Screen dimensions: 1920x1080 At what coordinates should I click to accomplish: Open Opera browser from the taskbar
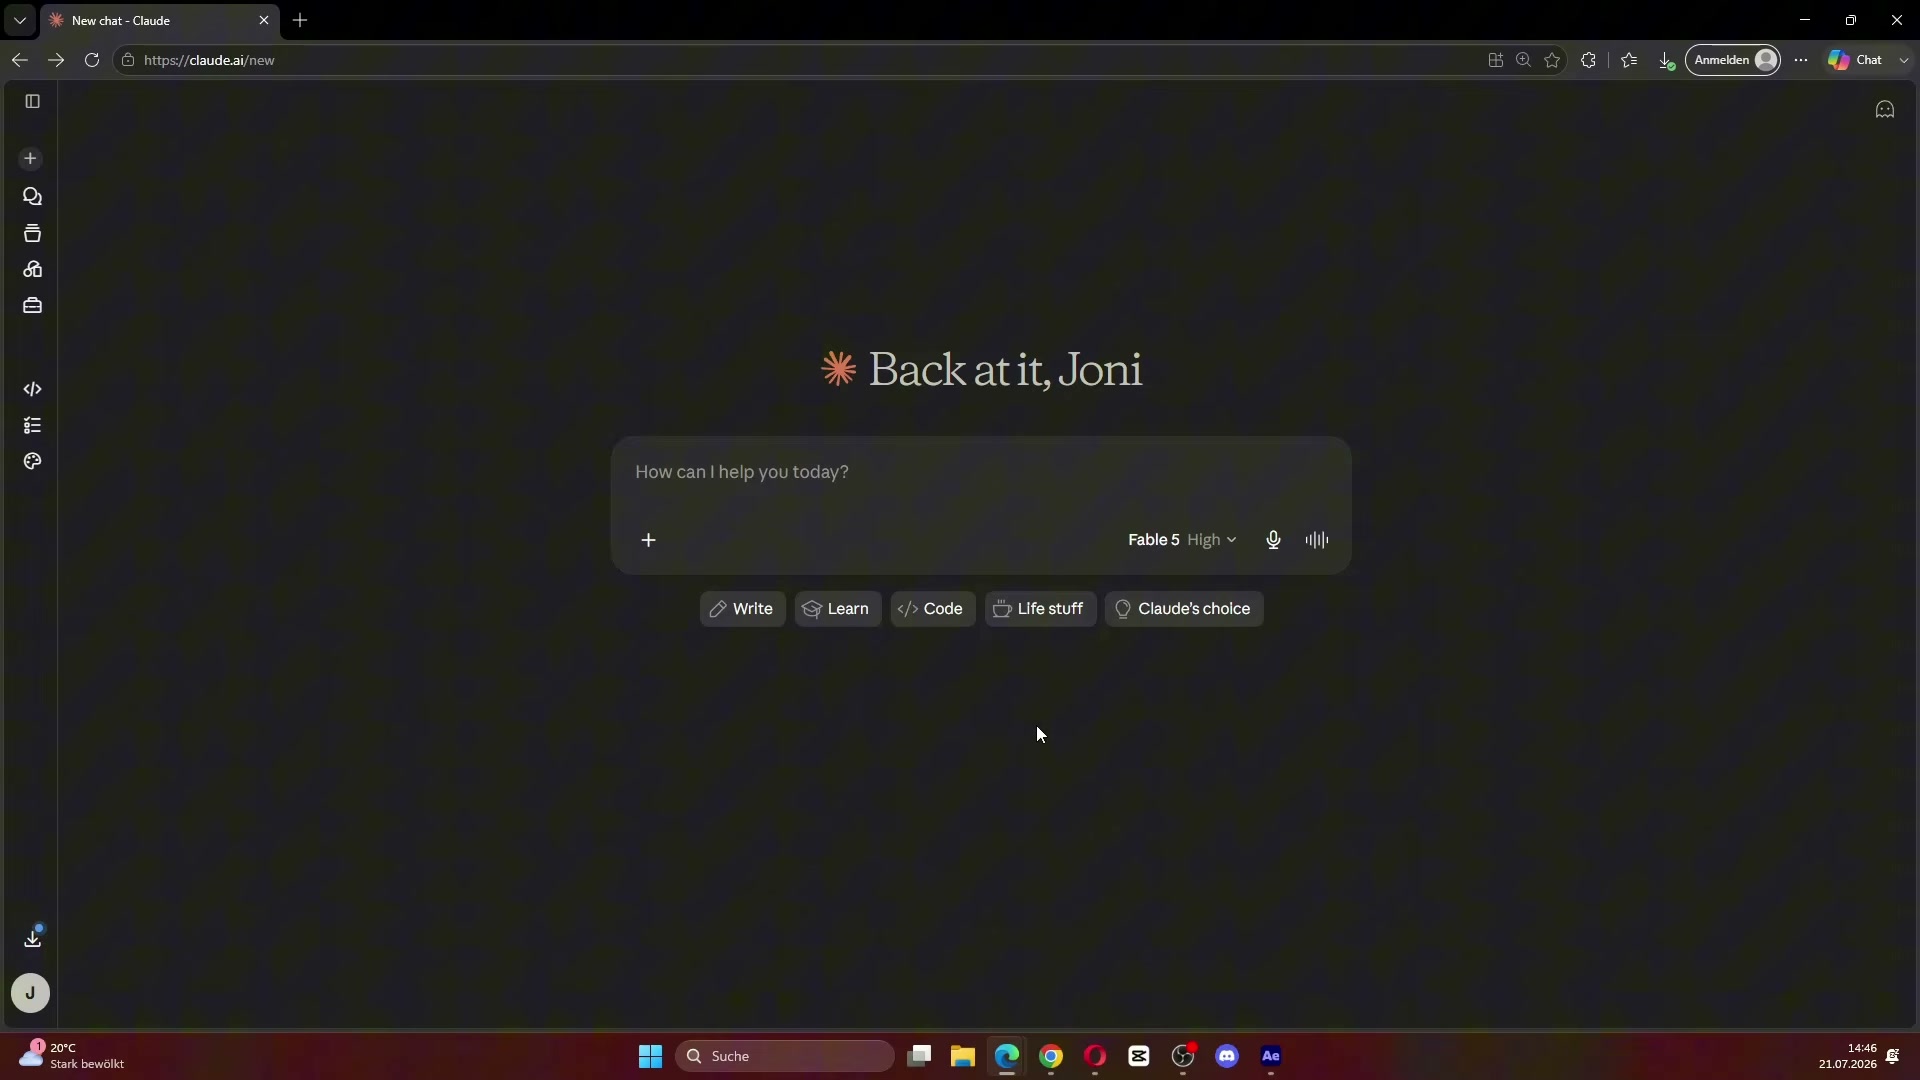(1095, 1056)
